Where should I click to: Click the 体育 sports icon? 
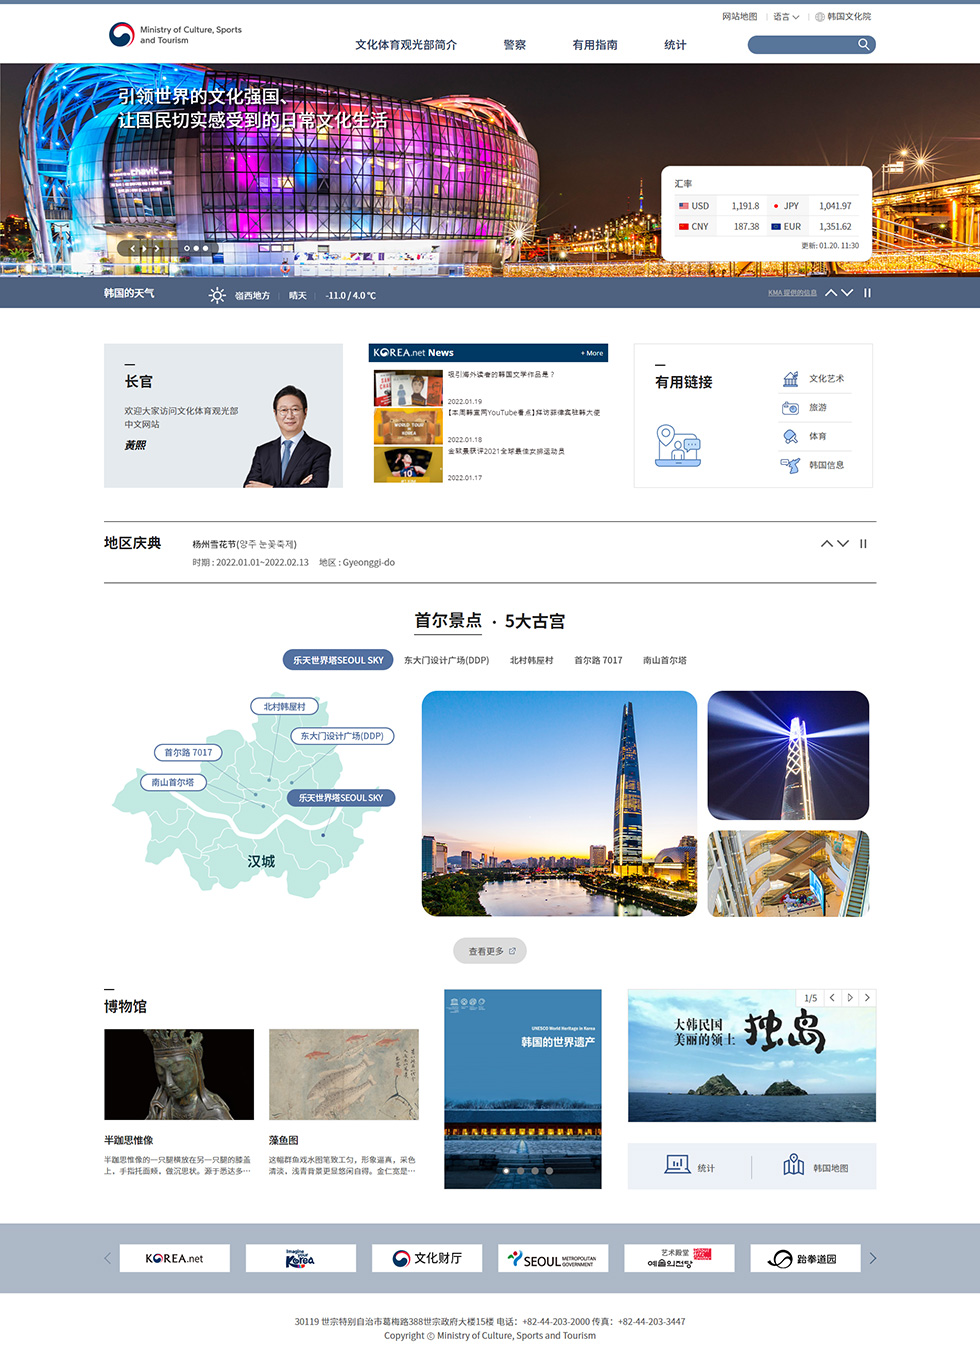point(790,436)
